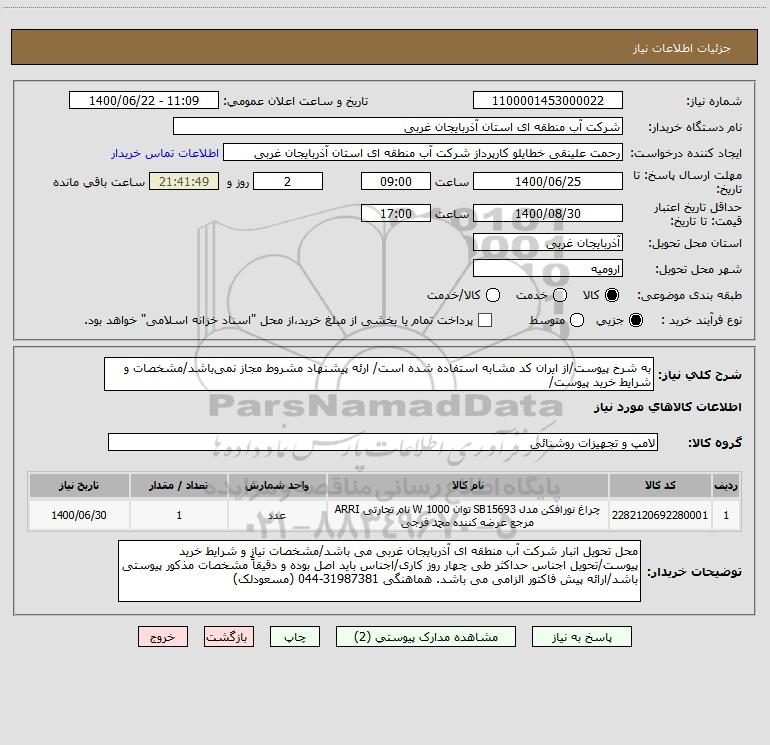770x745 pixels.
Task: Click the چاپ print button
Action: [295, 637]
